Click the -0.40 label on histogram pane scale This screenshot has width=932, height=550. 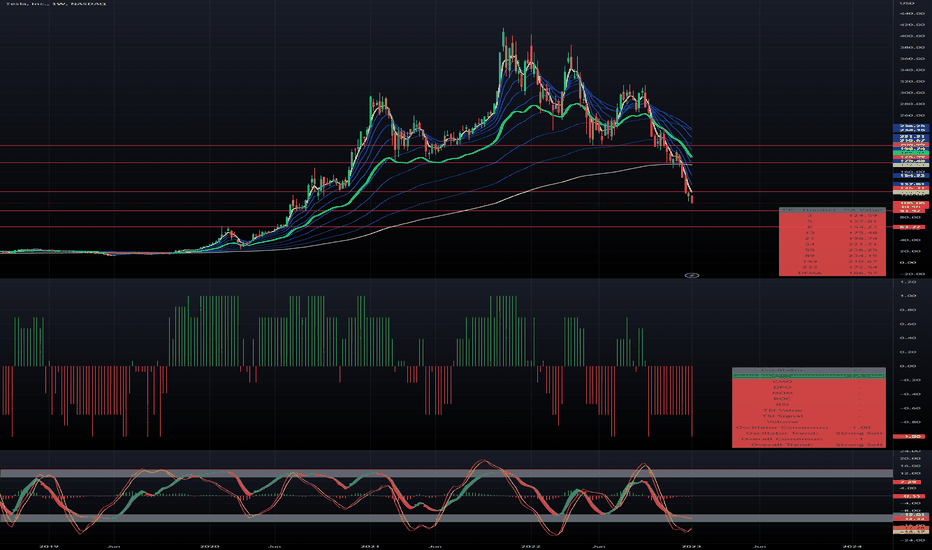(908, 394)
